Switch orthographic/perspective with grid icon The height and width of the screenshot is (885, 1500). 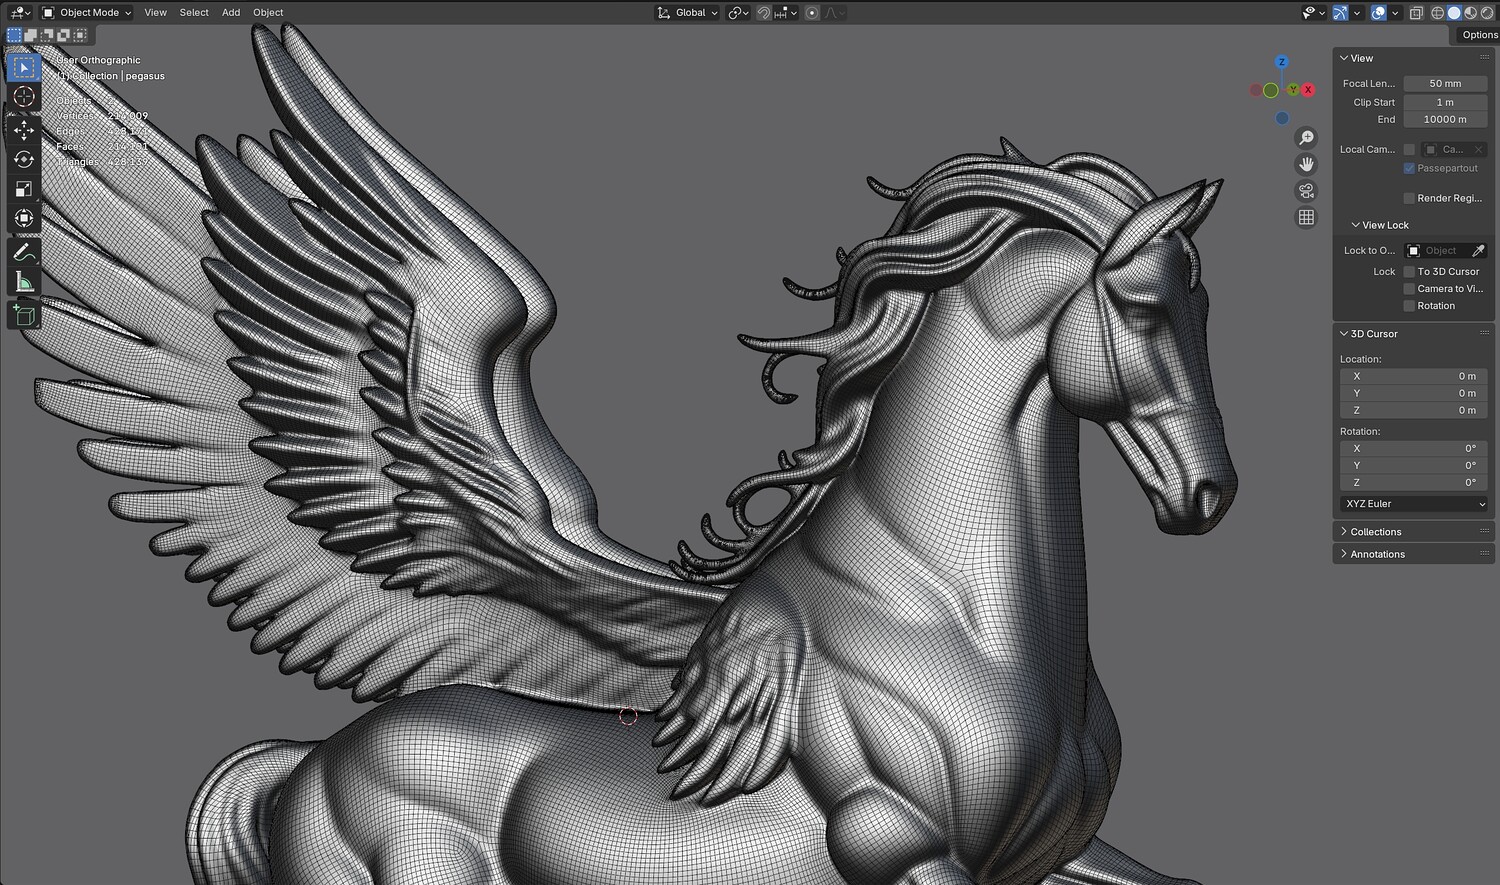[x=1306, y=217]
